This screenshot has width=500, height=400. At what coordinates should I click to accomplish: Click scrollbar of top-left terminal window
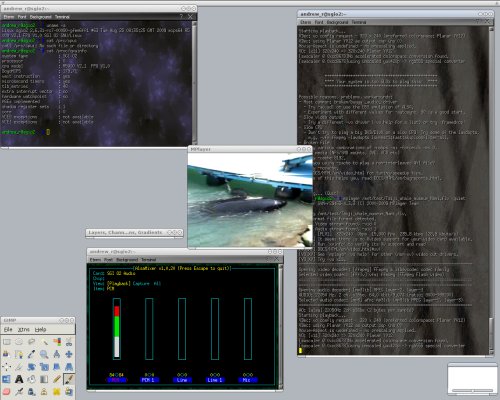click(x=195, y=83)
